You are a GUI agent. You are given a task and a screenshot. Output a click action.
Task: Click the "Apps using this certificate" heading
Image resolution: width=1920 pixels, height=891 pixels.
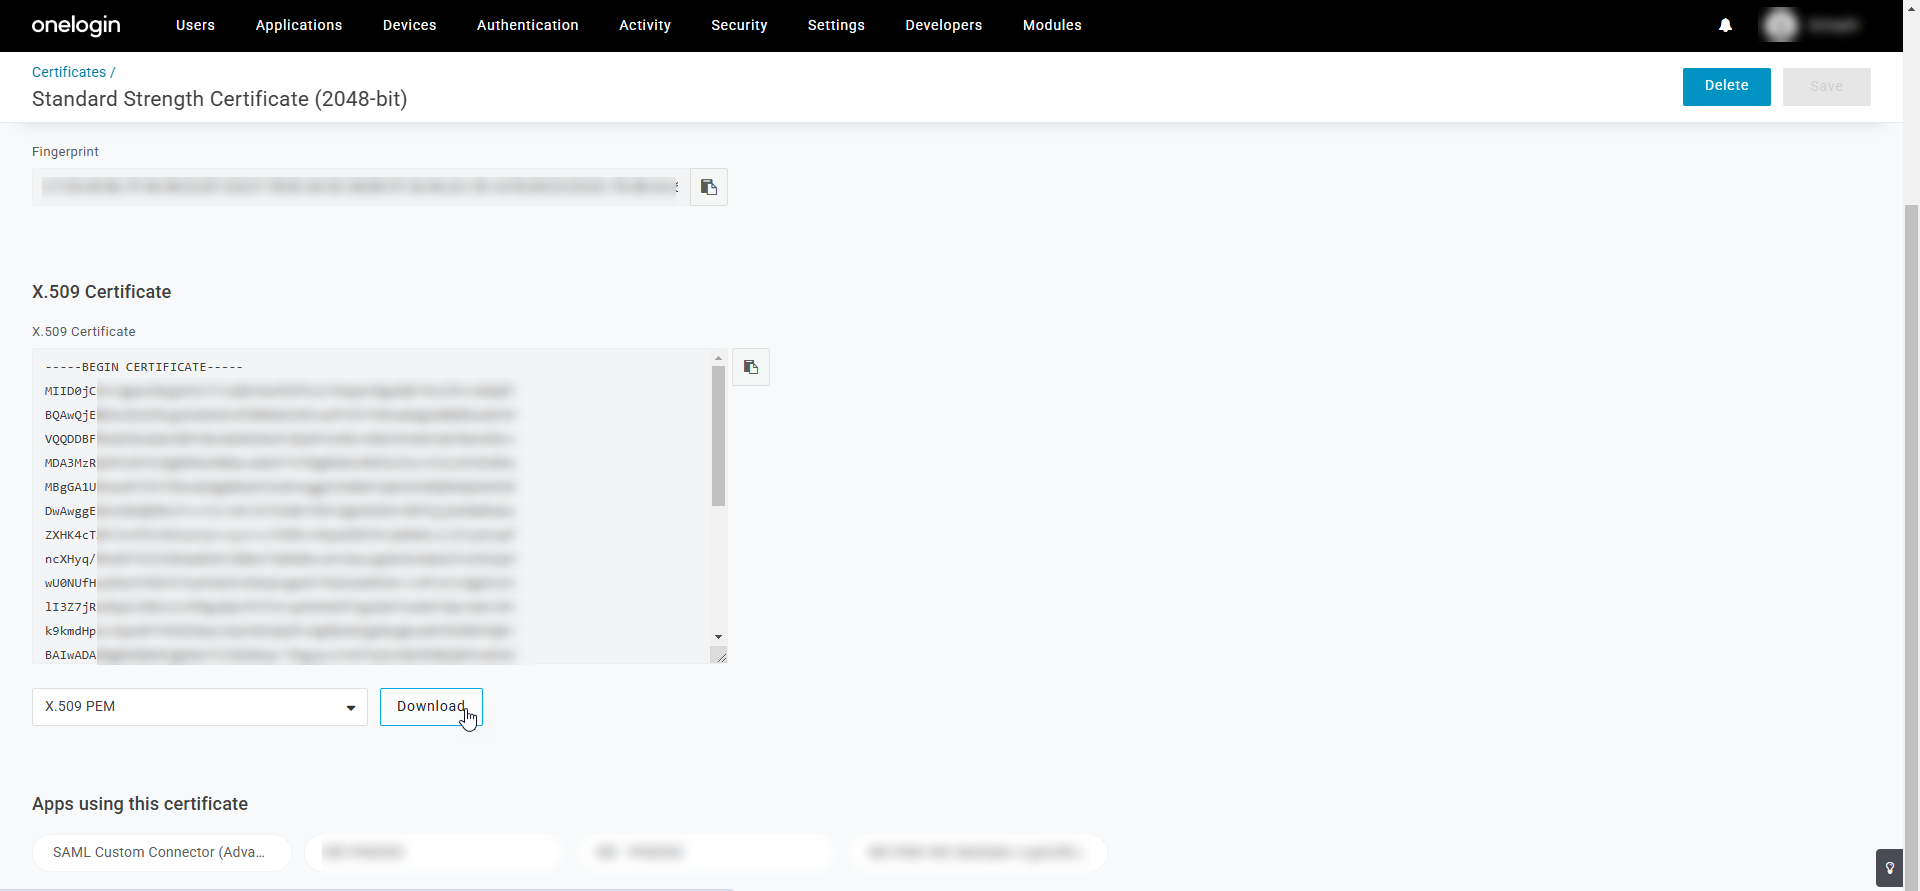point(140,804)
